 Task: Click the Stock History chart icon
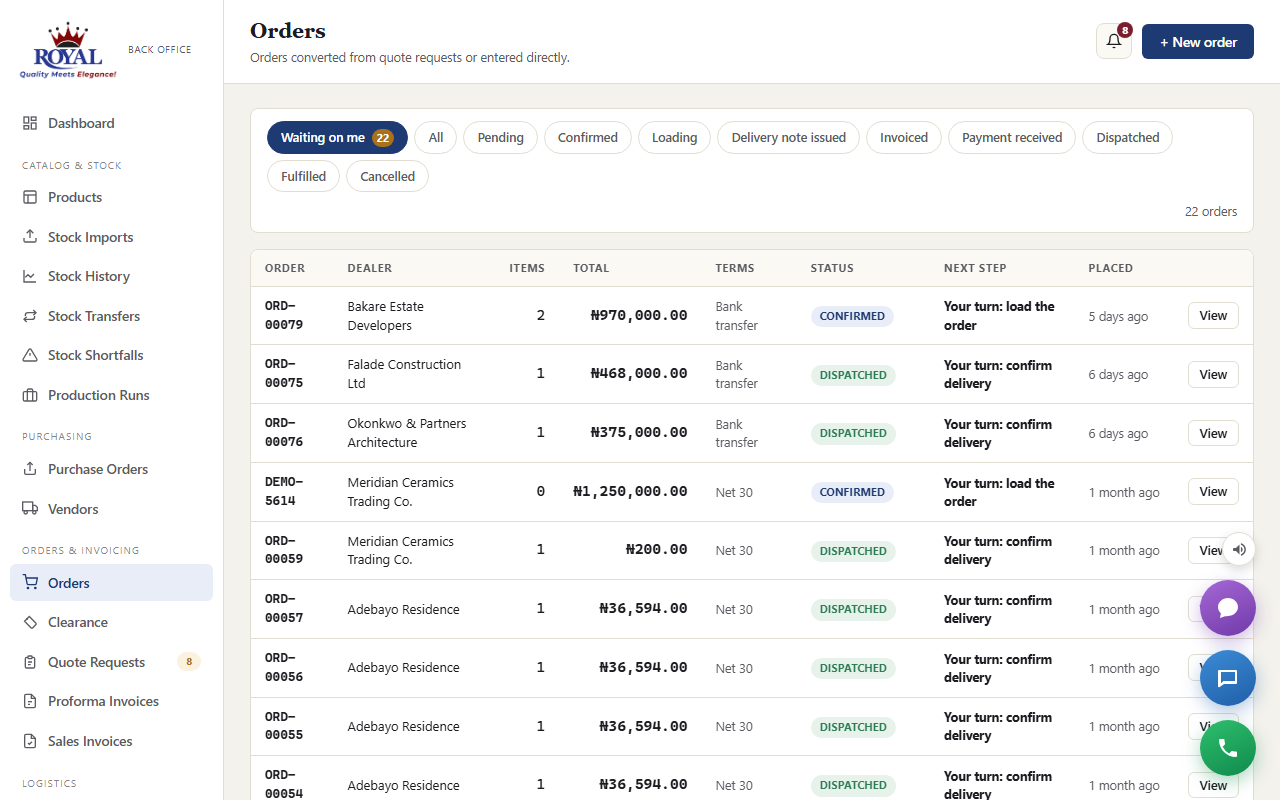tap(30, 276)
